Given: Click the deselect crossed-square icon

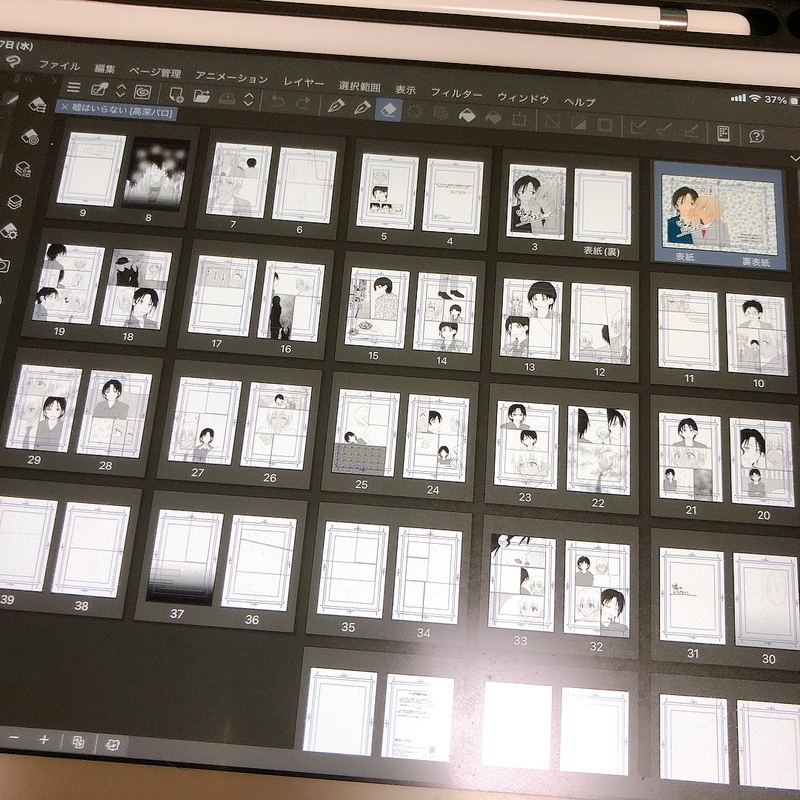Looking at the screenshot, I should pyautogui.click(x=553, y=121).
